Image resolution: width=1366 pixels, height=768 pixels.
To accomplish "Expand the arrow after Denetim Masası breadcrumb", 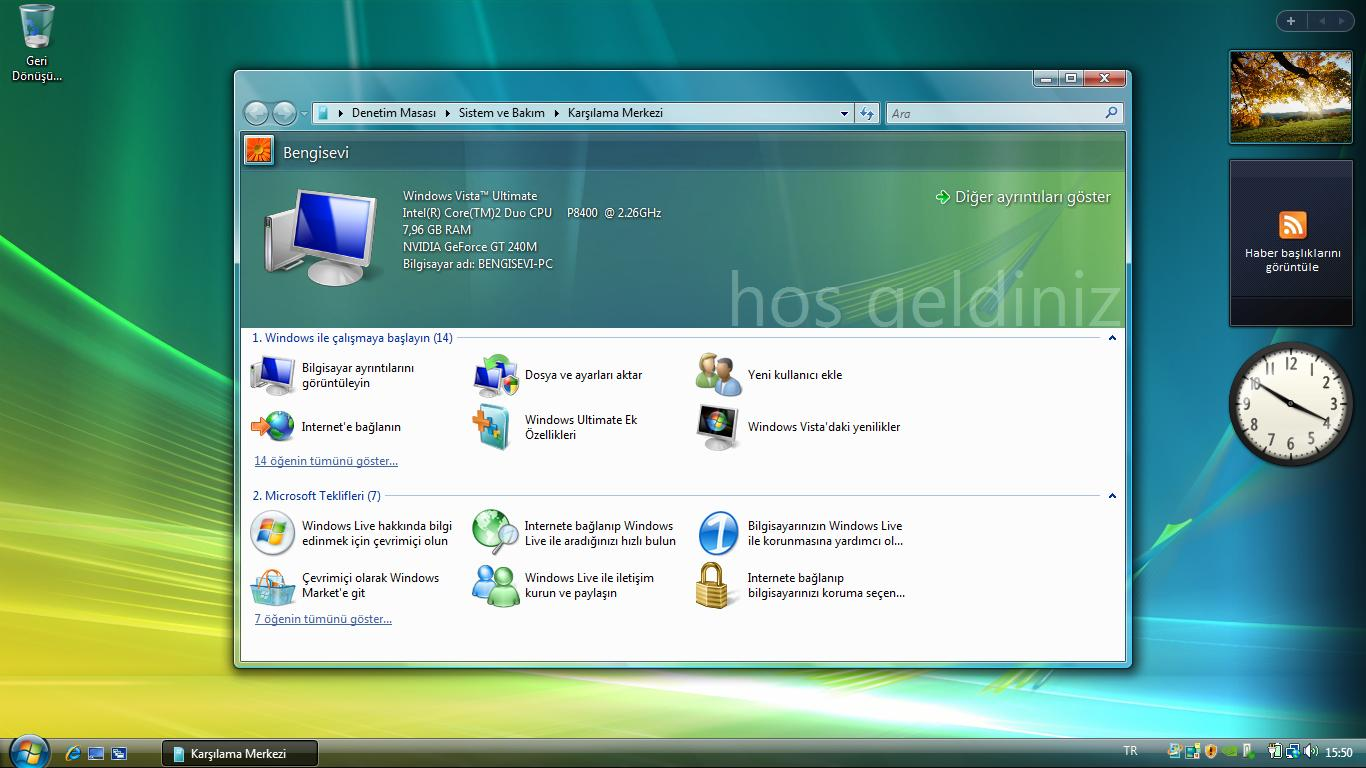I will click(x=447, y=113).
